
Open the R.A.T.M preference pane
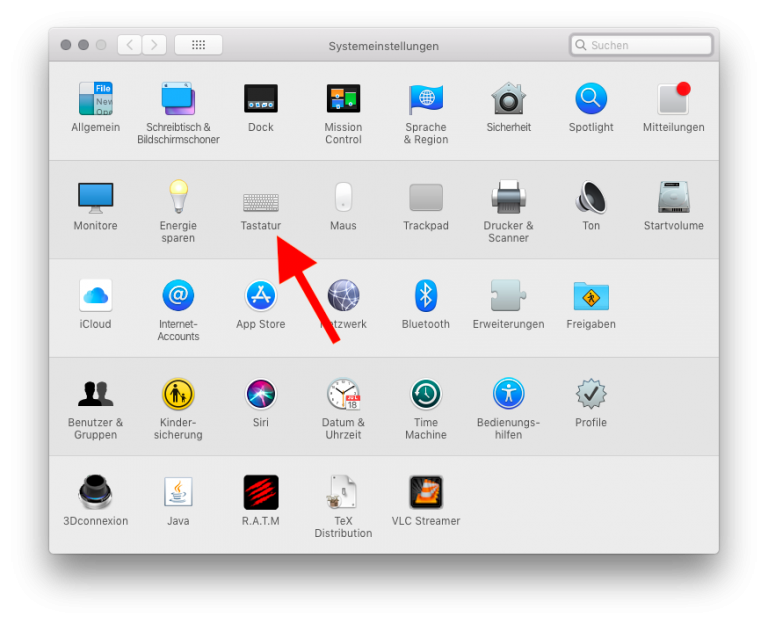[261, 492]
